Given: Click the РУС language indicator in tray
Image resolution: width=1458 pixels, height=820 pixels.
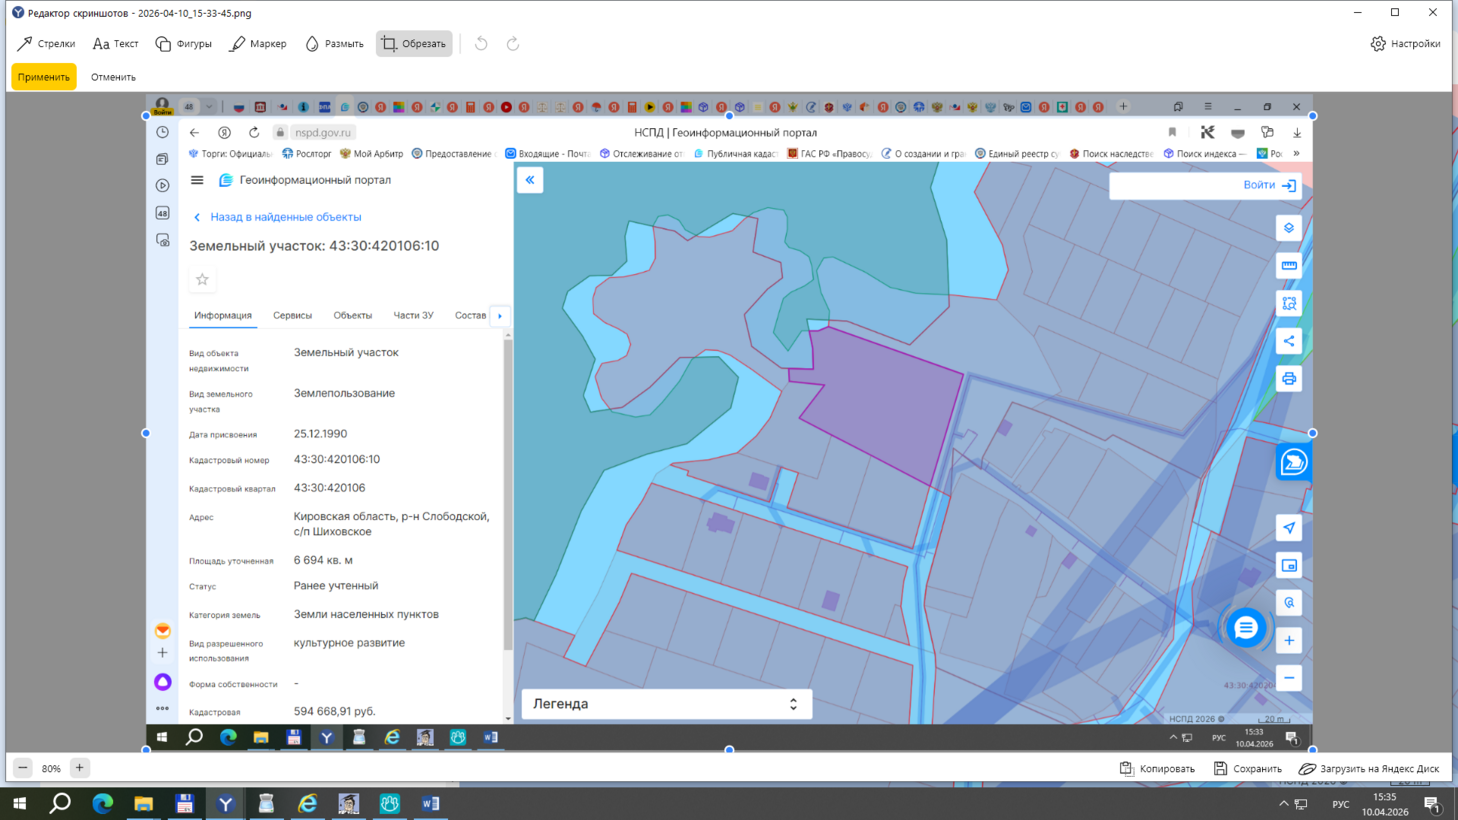Looking at the screenshot, I should (1341, 804).
